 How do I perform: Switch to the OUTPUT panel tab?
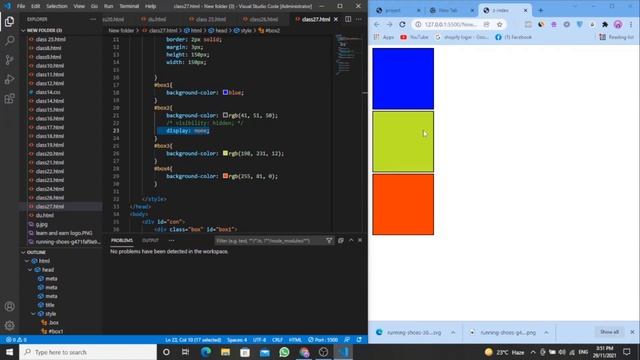click(x=150, y=240)
